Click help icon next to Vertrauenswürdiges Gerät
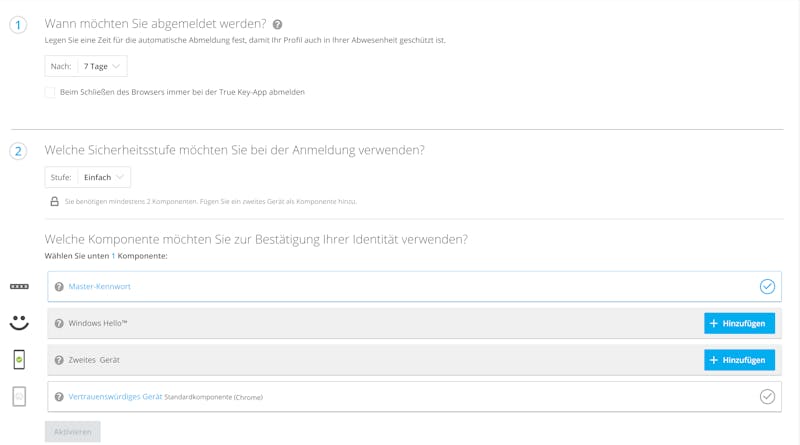The height and width of the screenshot is (445, 800). coord(59,397)
